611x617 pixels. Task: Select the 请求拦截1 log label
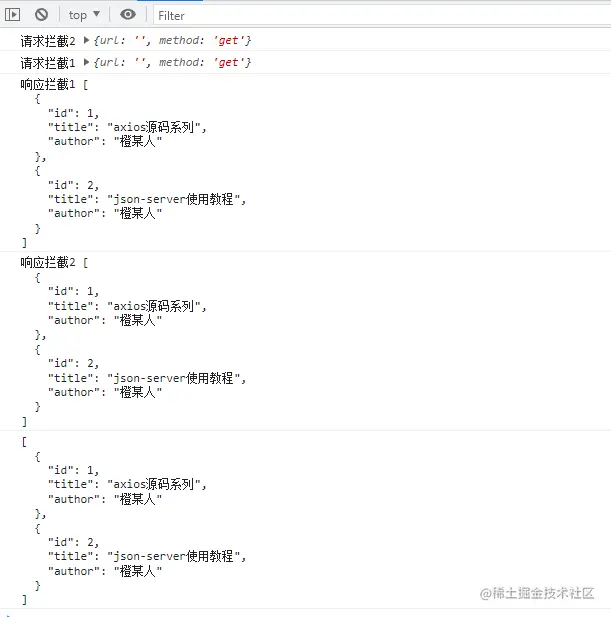point(48,63)
